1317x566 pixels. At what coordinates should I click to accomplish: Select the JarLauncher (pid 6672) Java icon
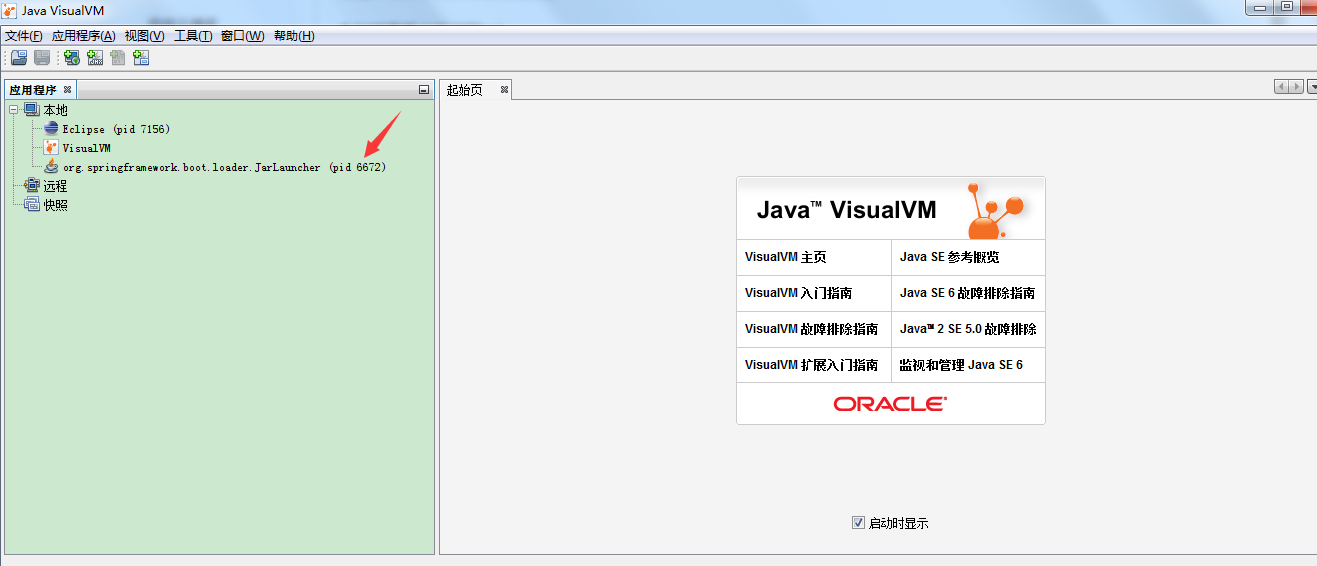[52, 167]
